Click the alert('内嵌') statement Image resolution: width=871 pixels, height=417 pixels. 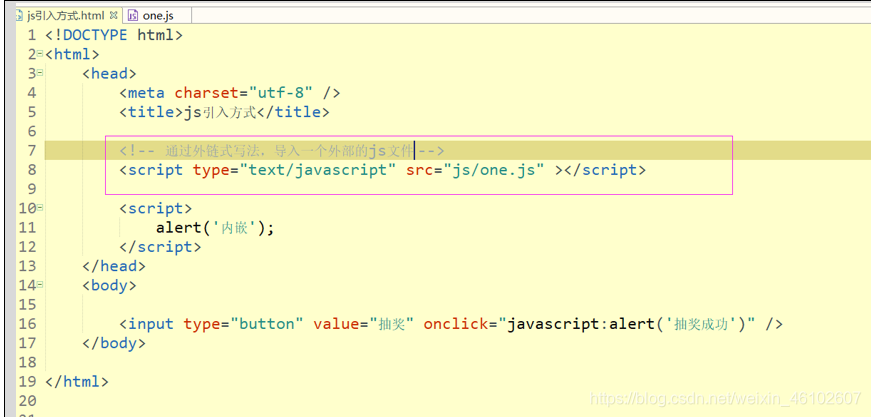click(x=215, y=228)
